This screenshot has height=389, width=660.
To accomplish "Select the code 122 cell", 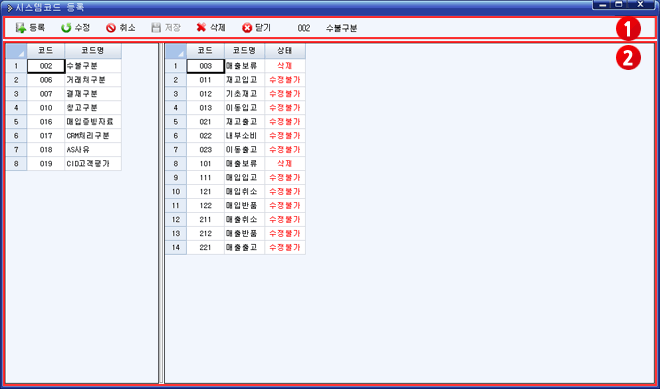I will click(x=205, y=205).
